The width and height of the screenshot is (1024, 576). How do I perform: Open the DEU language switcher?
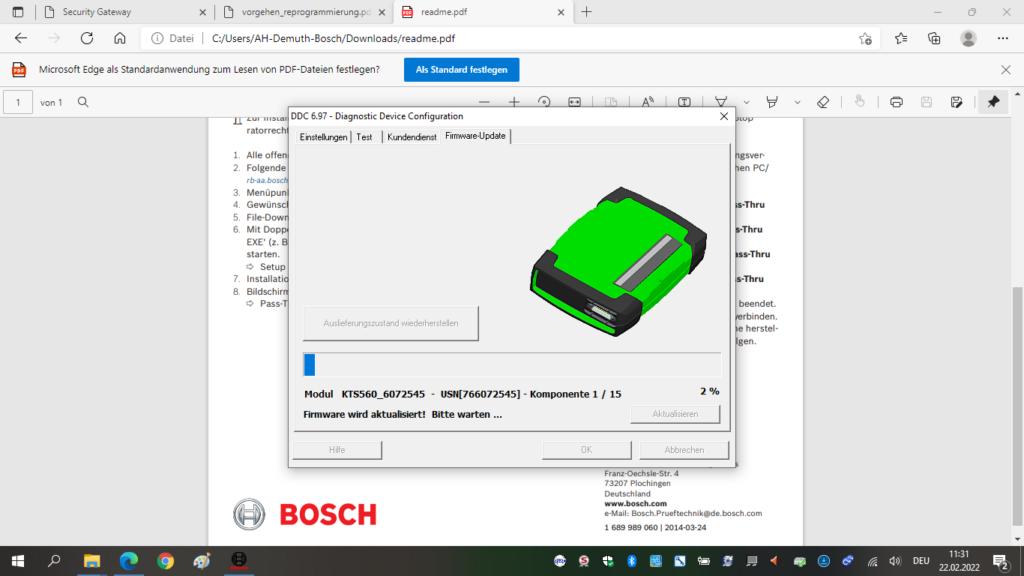click(921, 561)
